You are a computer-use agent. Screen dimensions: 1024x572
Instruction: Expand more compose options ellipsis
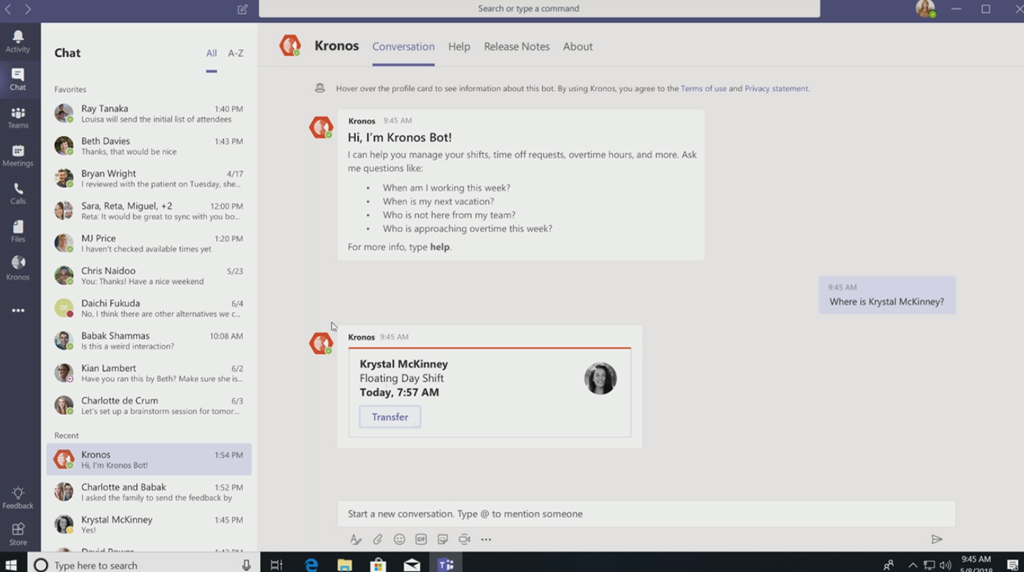(486, 539)
